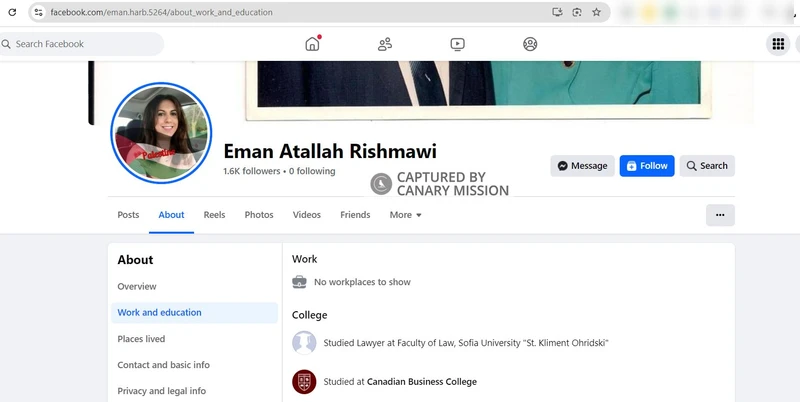Reload the page with browser refresh icon

[x=12, y=12]
